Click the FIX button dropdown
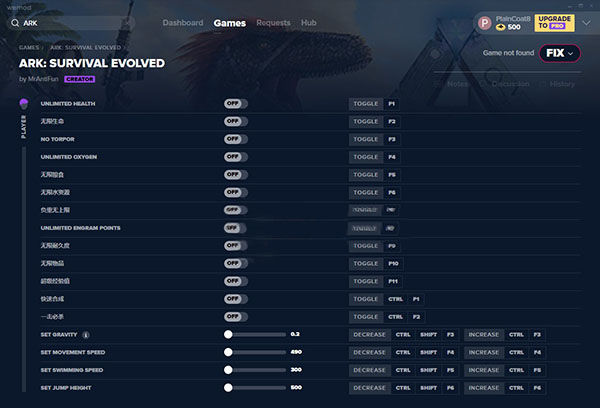 tap(560, 53)
